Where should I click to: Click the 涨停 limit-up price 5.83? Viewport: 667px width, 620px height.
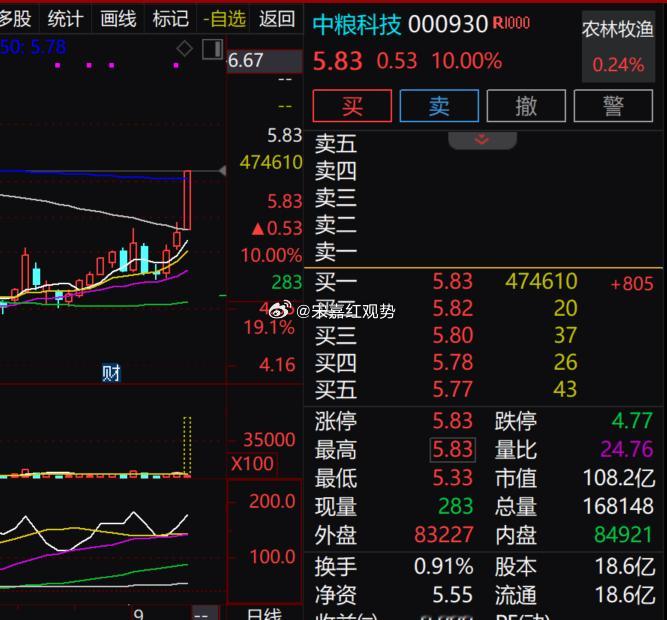click(453, 421)
